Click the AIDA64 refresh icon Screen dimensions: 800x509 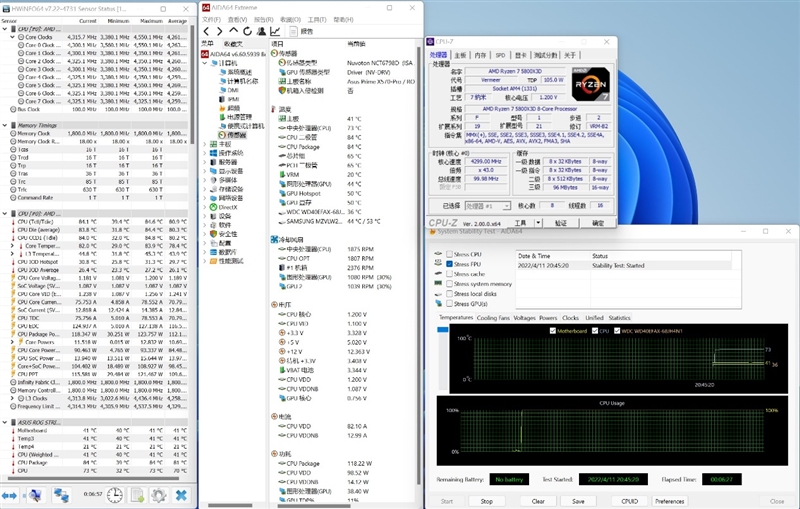pos(247,32)
